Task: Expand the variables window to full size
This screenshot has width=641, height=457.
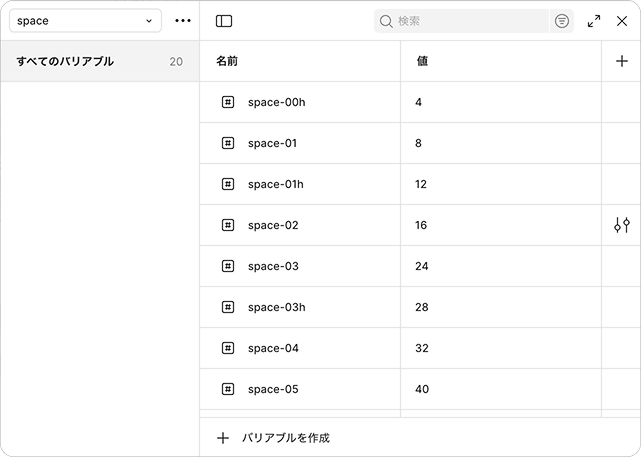Action: [x=594, y=21]
